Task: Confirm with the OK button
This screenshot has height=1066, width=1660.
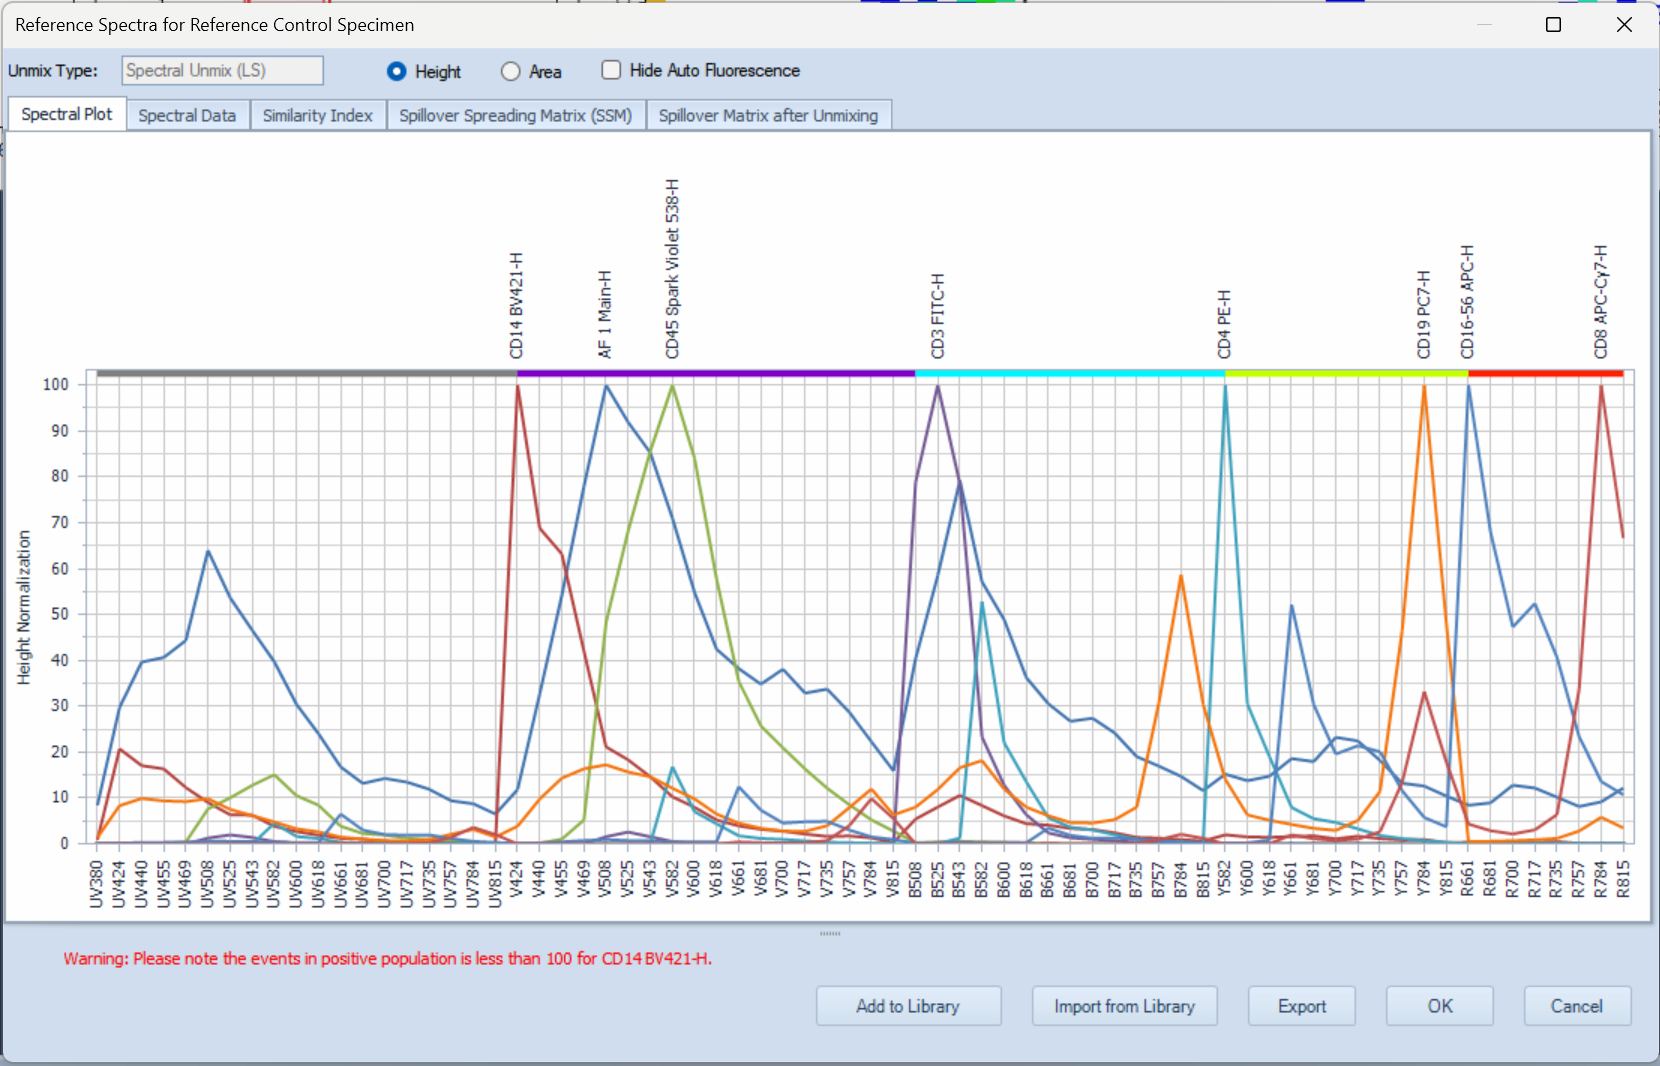Action: (1439, 1006)
